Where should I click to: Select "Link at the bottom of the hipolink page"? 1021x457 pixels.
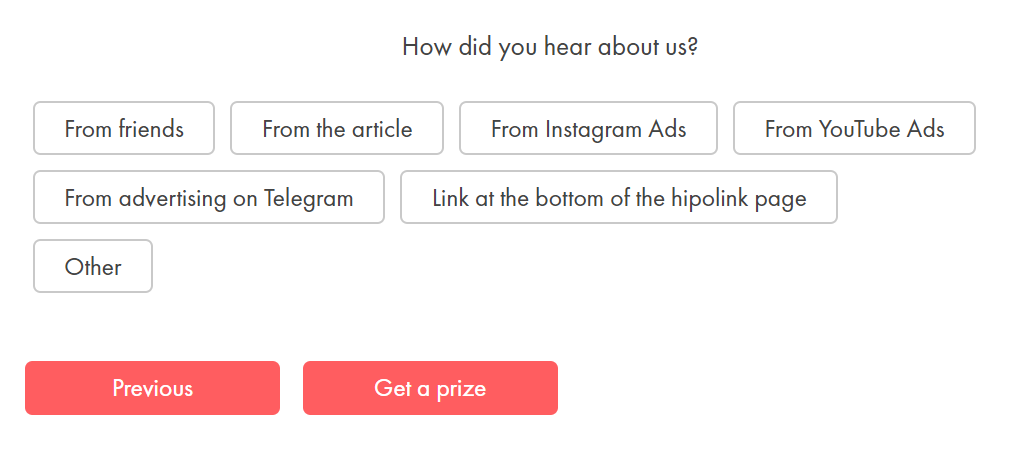coord(619,197)
